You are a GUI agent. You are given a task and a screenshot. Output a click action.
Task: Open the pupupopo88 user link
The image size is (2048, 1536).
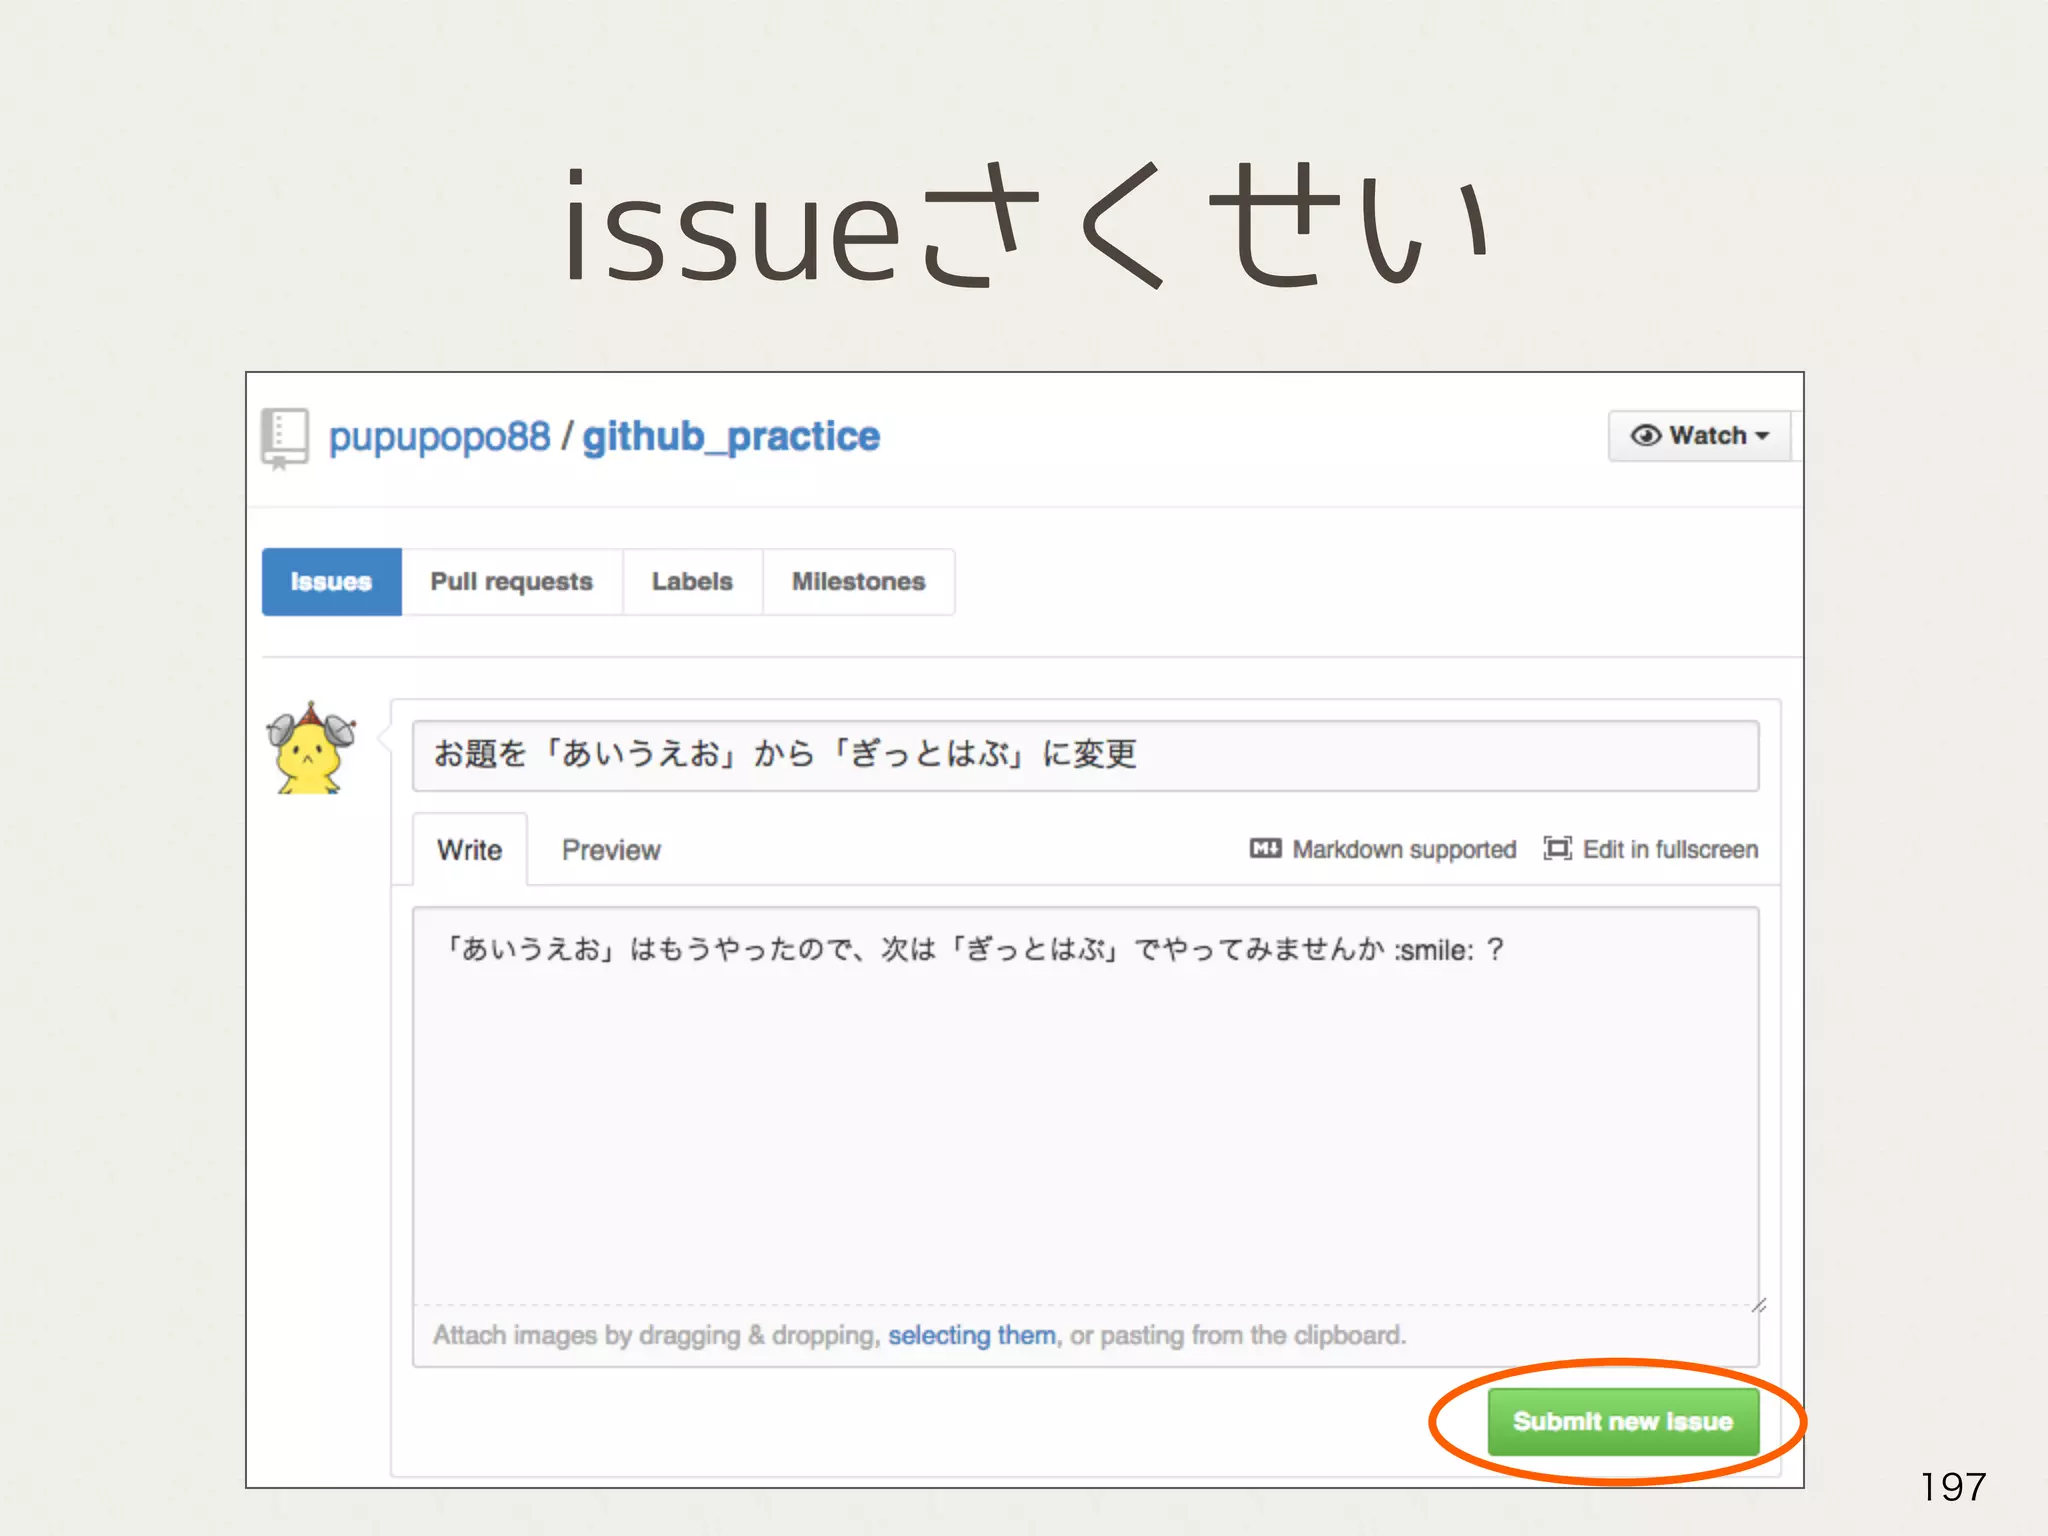(439, 437)
